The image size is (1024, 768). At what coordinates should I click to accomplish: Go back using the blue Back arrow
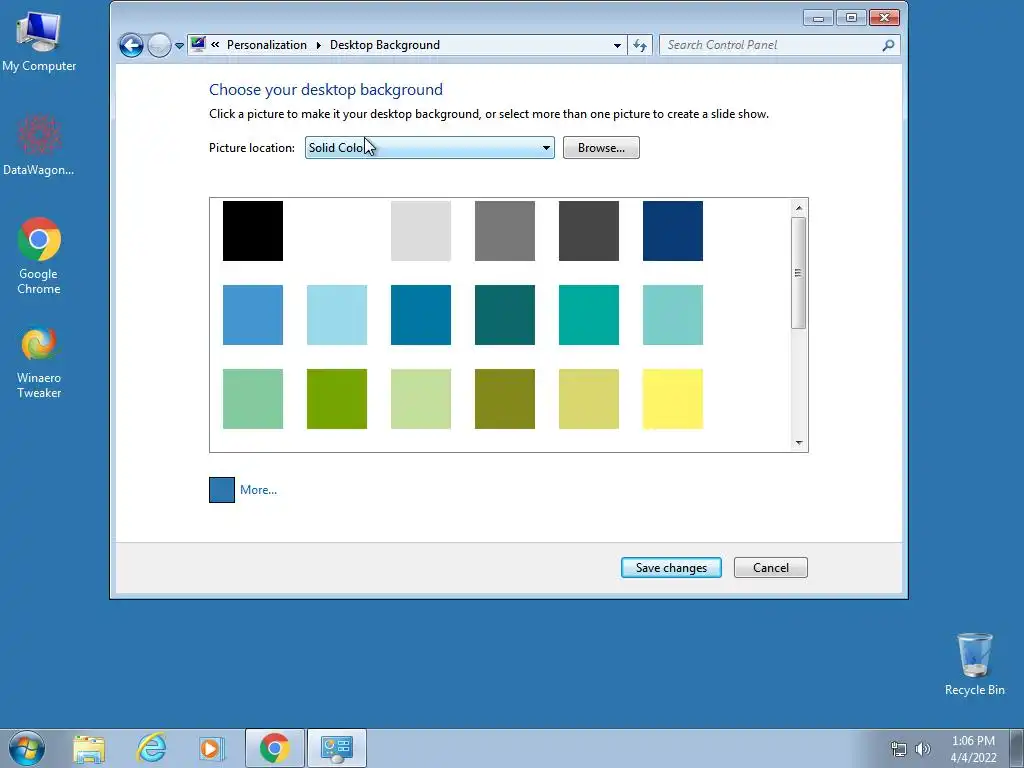(131, 45)
